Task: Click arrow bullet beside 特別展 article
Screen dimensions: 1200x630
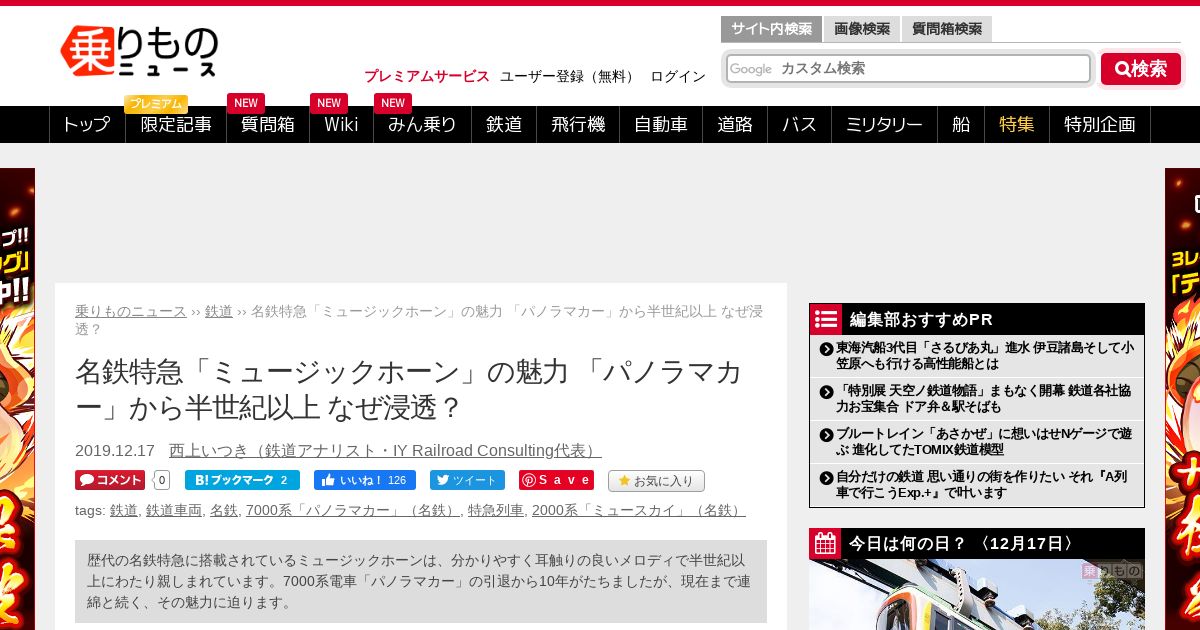Action: pyautogui.click(x=826, y=391)
